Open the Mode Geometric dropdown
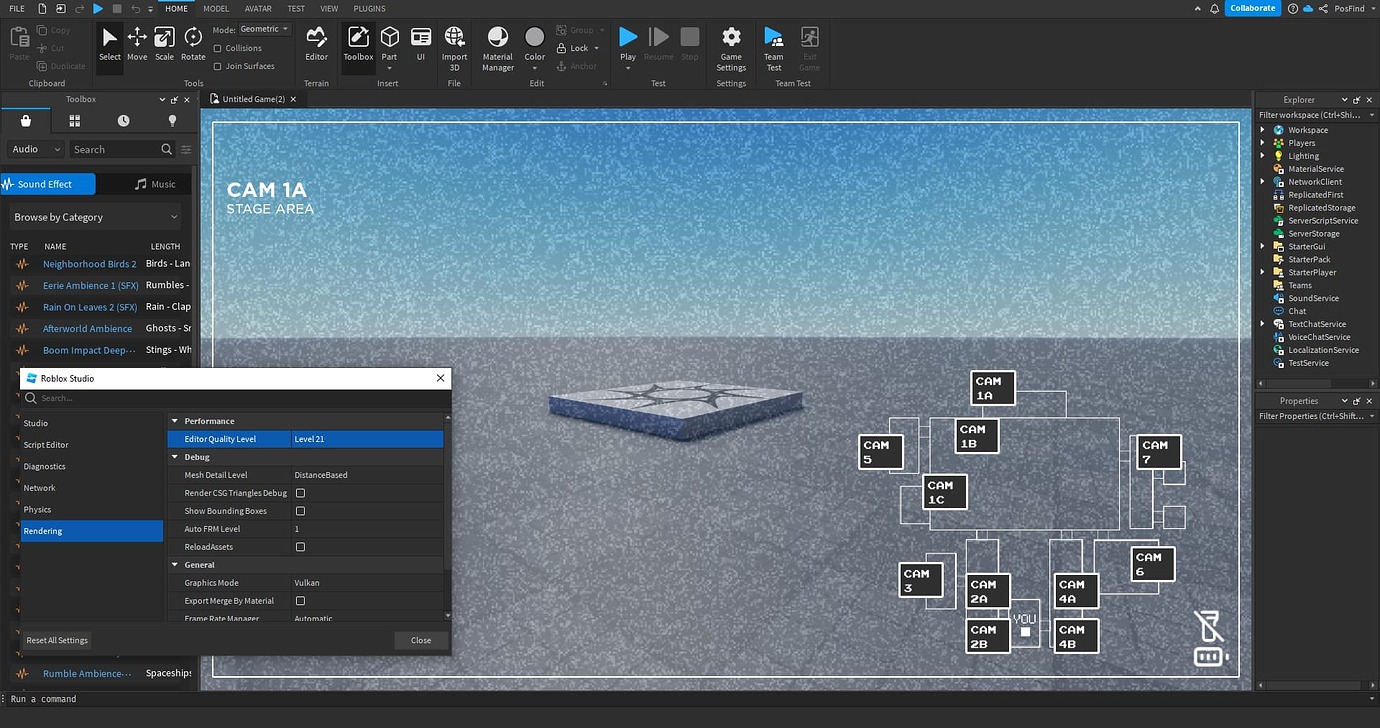Viewport: 1380px width, 728px height. point(264,30)
